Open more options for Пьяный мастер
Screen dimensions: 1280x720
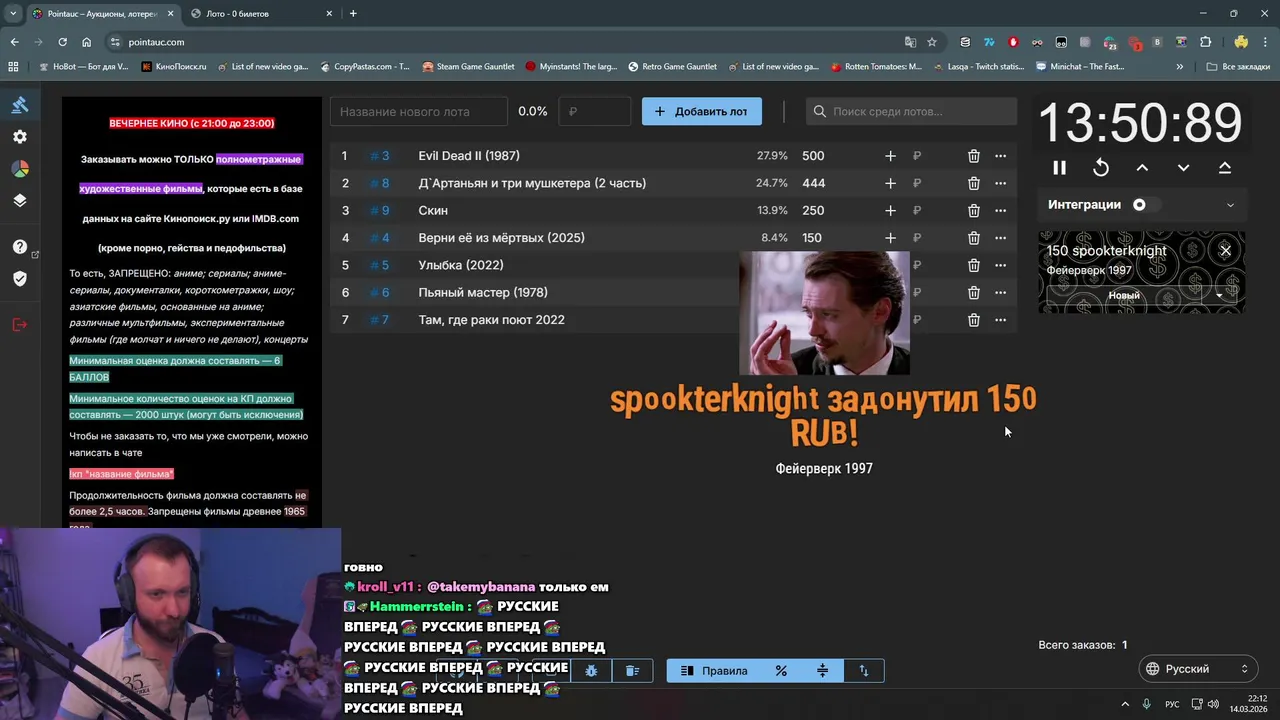point(1000,292)
